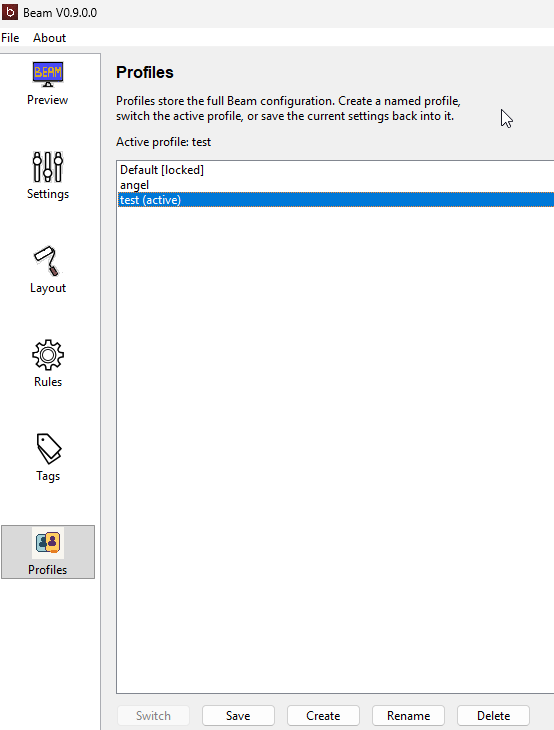
Task: Select the Profiles people icon
Action: tap(47, 543)
